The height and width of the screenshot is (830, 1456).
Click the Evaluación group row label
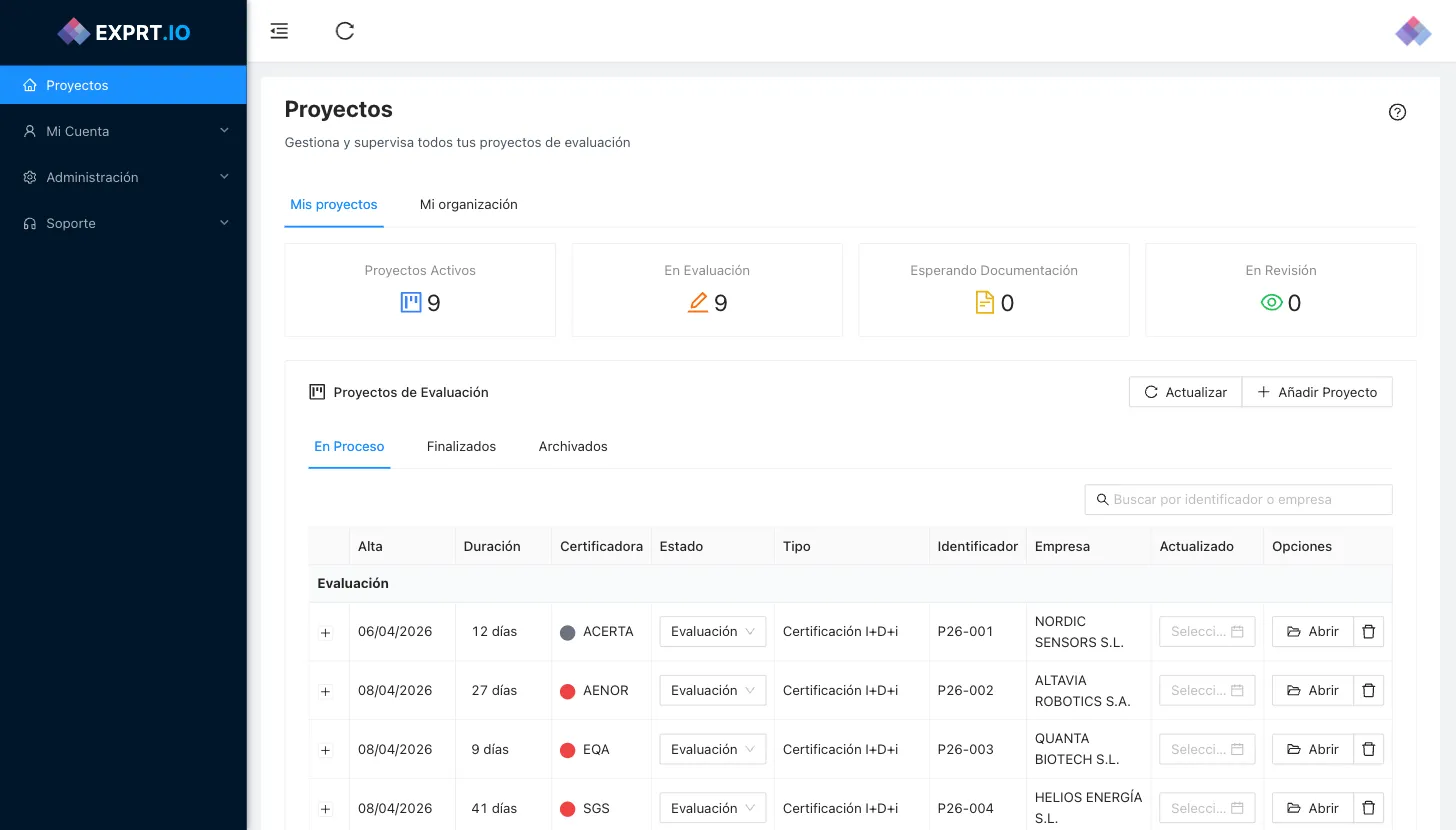[353, 583]
